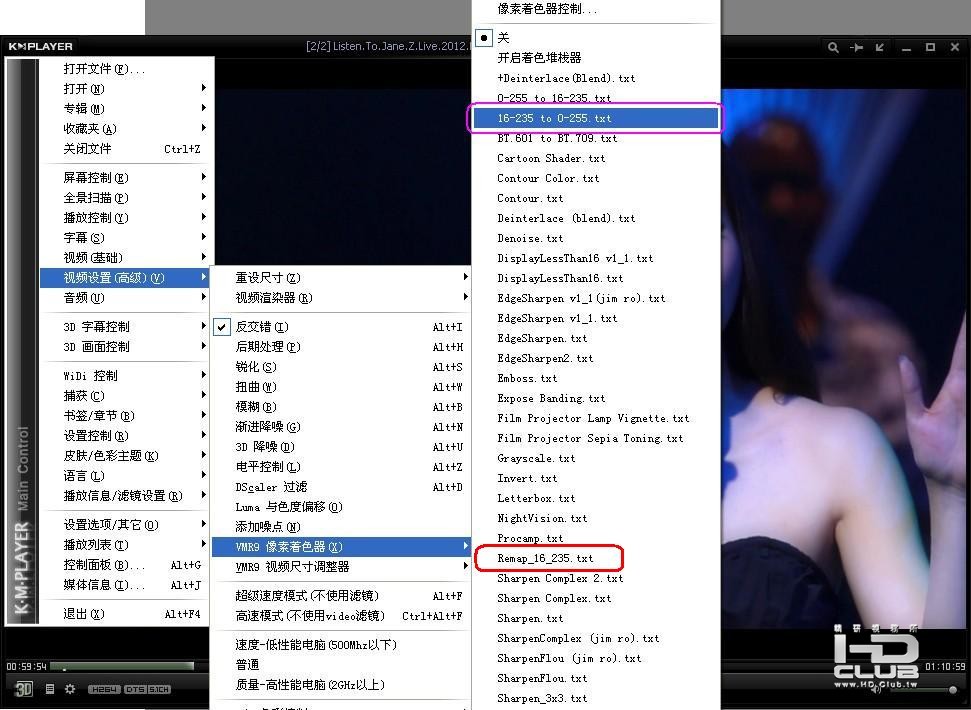Viewport: 971px width, 710px height.
Task: Choose the Emboss.txt shader
Action: [x=595, y=378]
